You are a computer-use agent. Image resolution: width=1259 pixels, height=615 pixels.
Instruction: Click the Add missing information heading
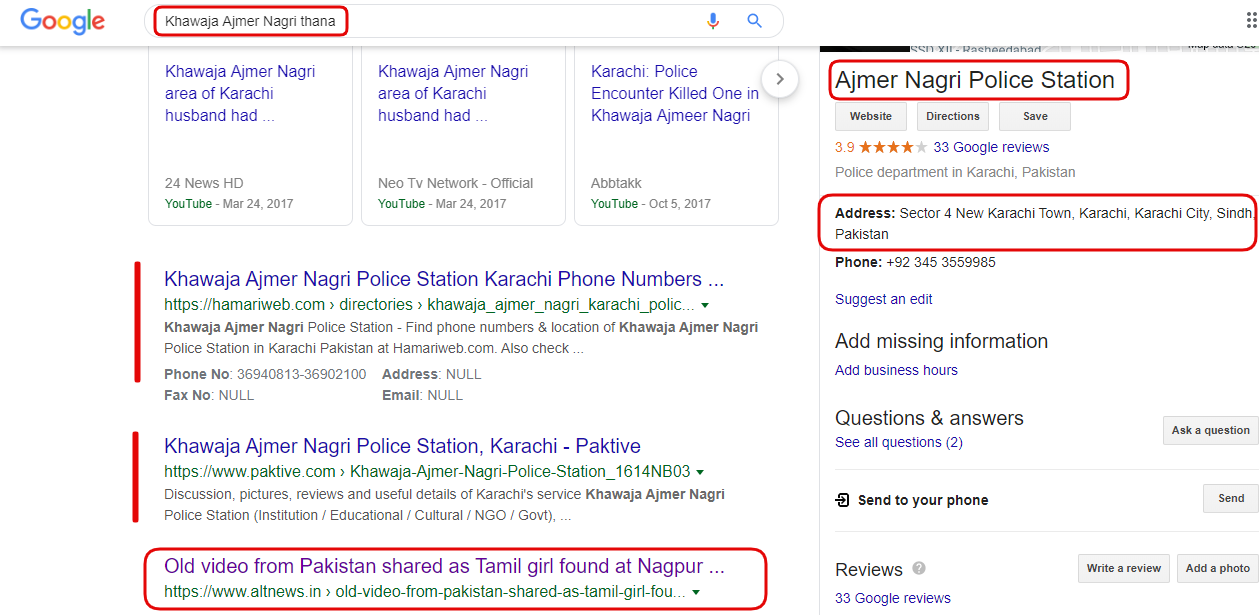pos(941,341)
